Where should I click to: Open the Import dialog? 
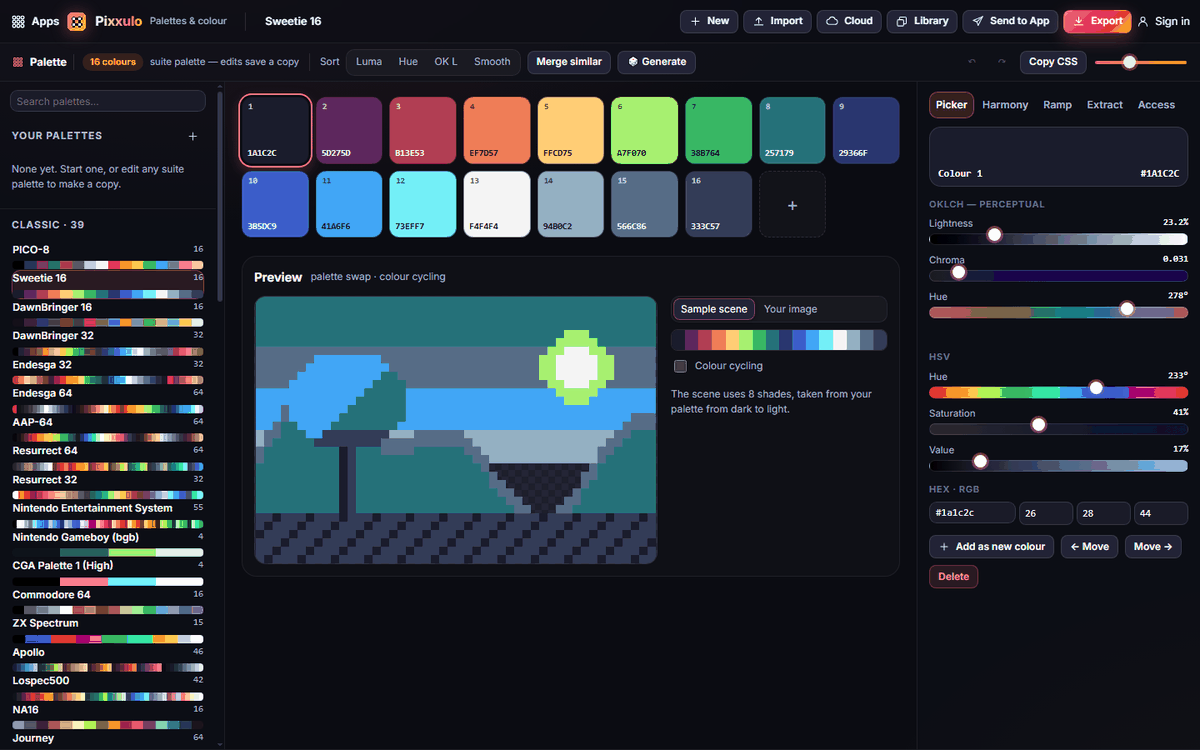point(777,21)
